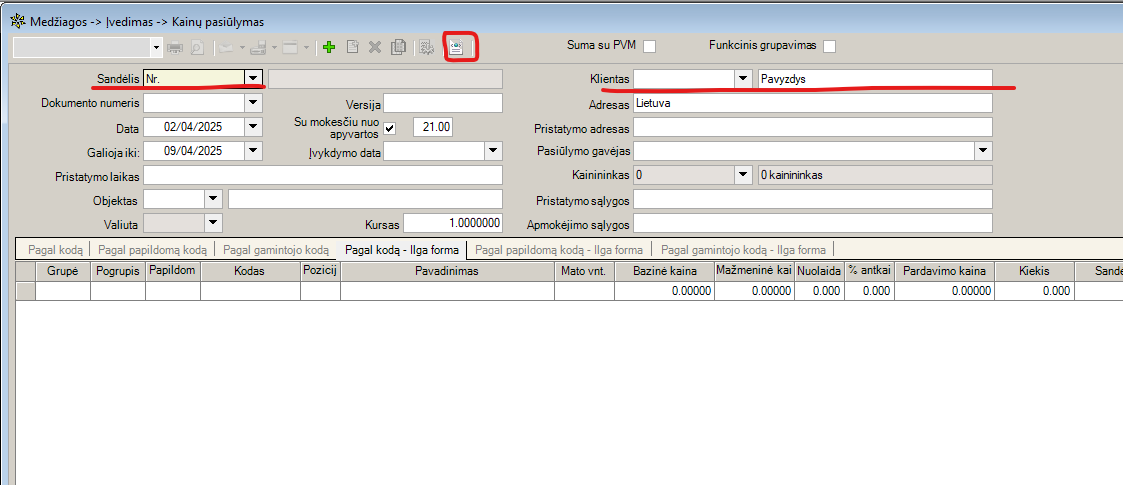Click the gear settings toolbar icon
Viewport: 1123px width, 485px height.
click(x=425, y=47)
